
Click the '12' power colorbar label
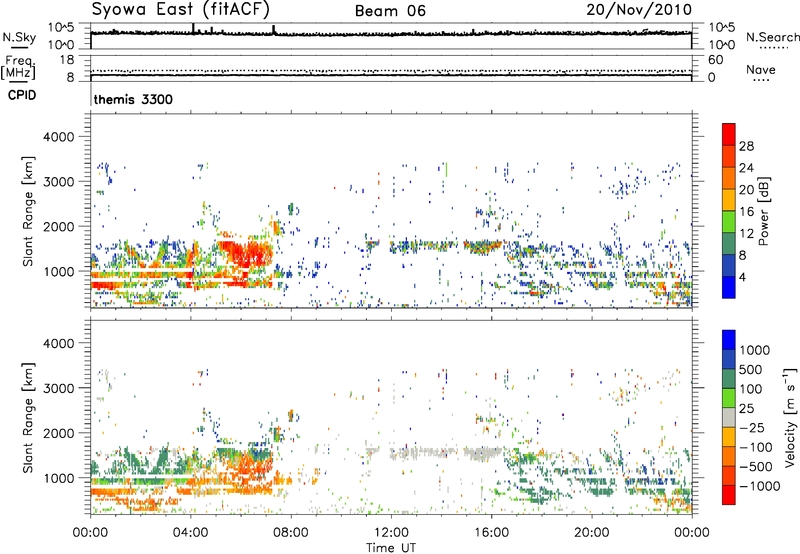[746, 234]
